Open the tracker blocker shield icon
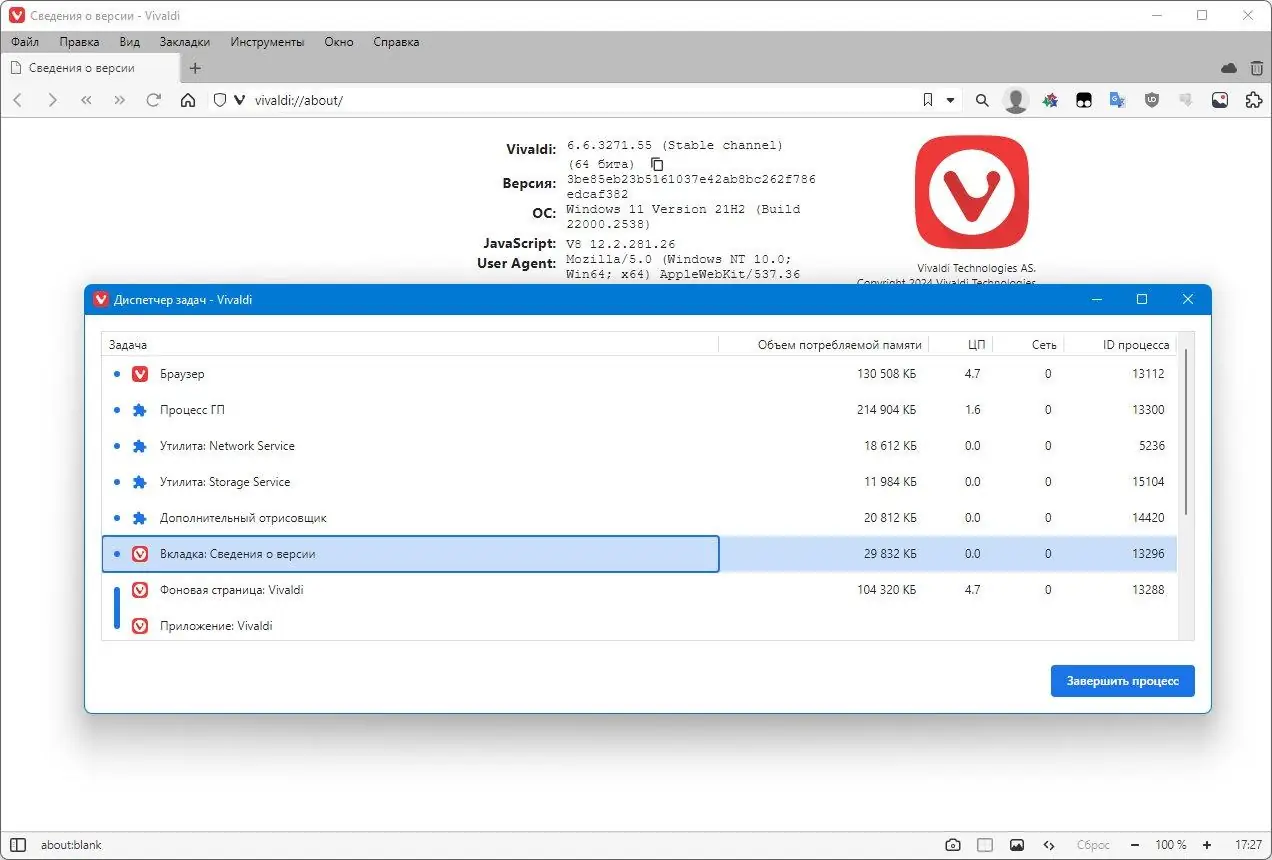The width and height of the screenshot is (1272, 860). (220, 100)
